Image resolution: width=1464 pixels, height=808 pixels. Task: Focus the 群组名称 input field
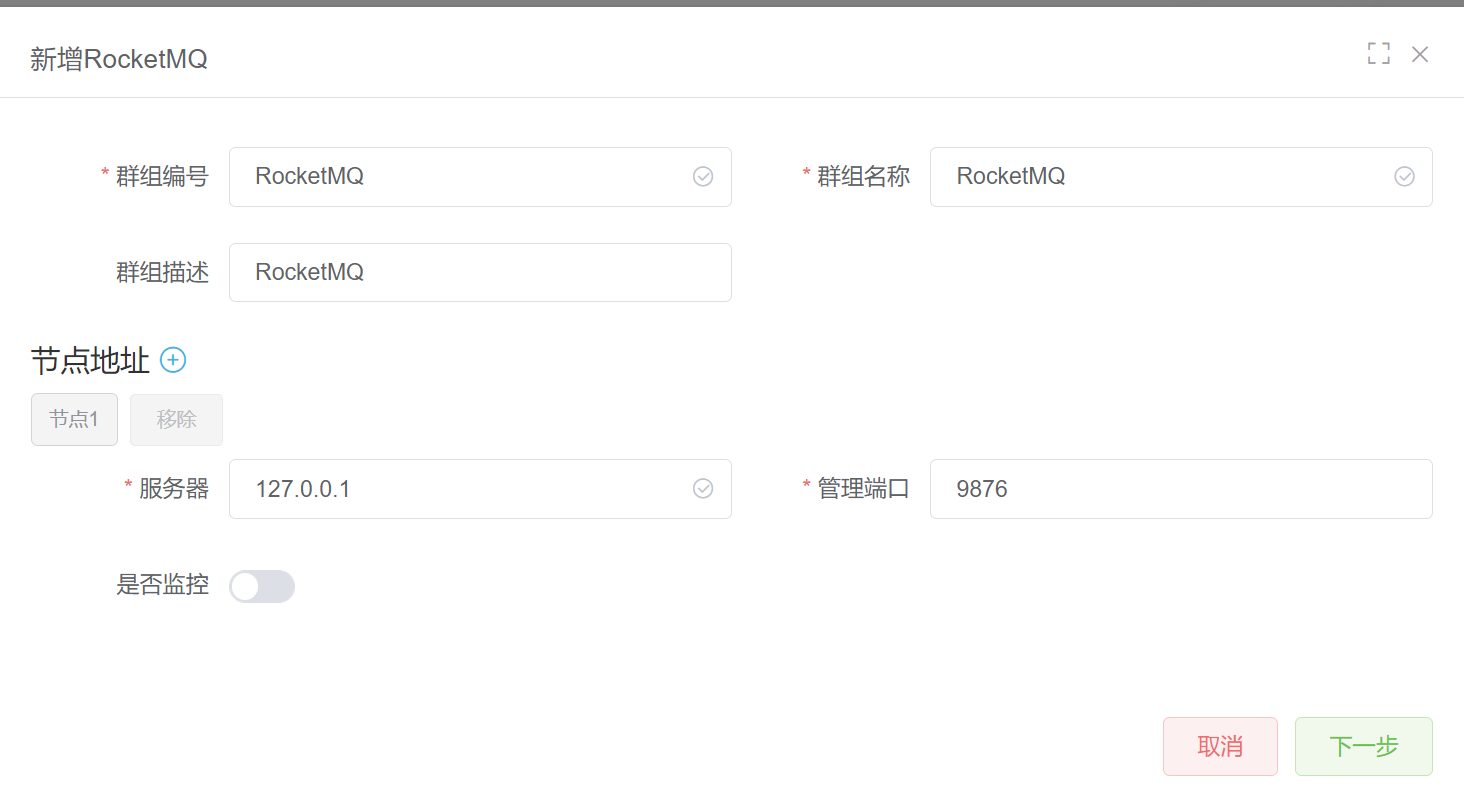1181,177
